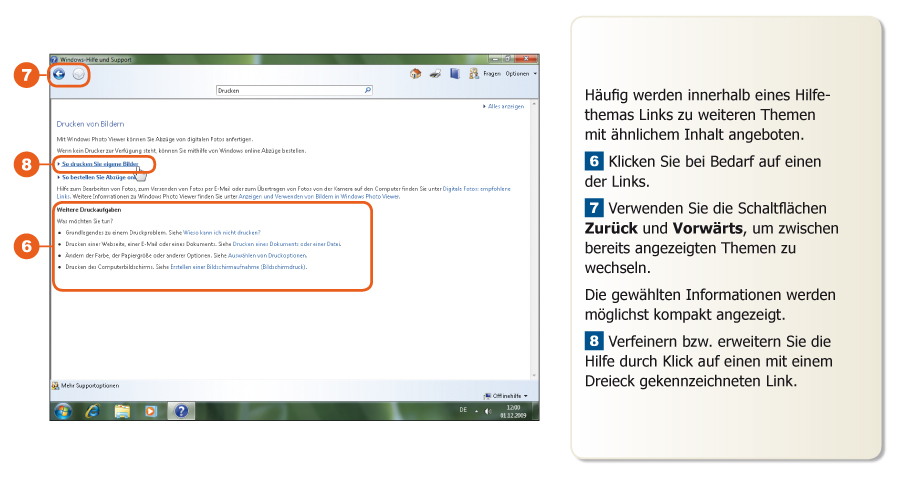Click in the search field containing 'Drucken'
Viewport: 900px width, 480px height.
click(x=288, y=90)
